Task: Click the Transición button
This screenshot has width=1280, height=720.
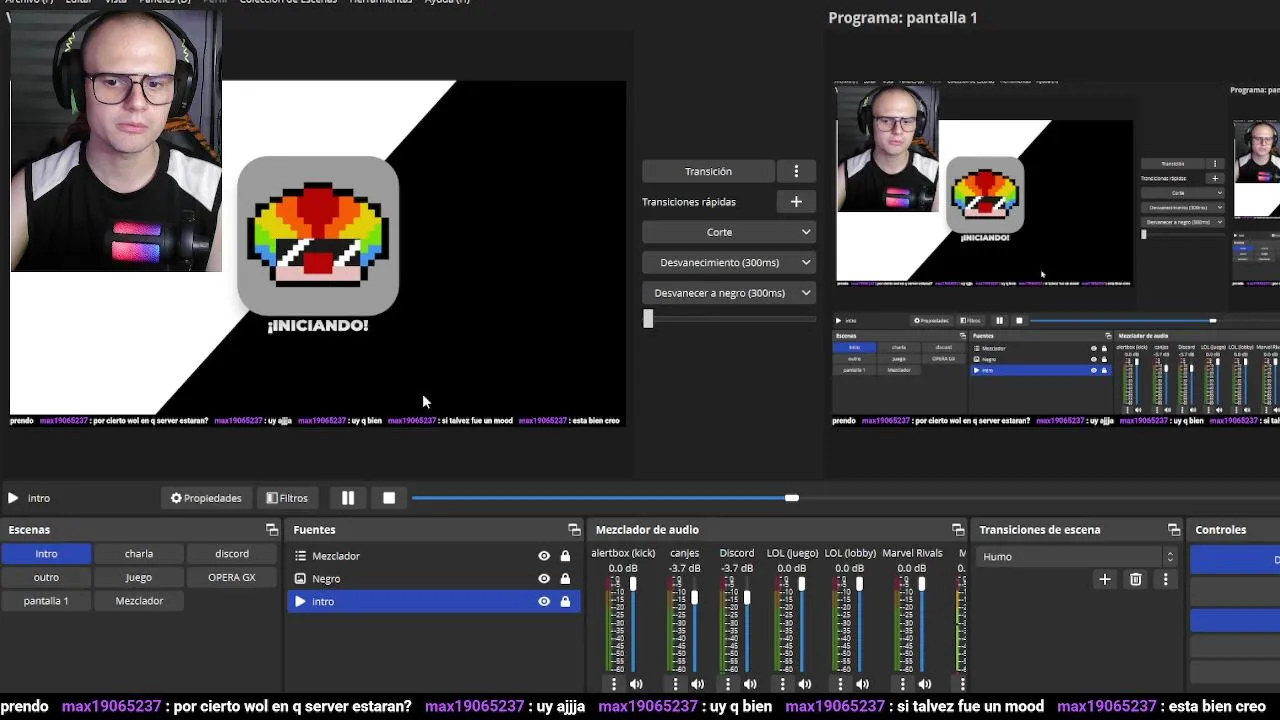Action: click(708, 171)
